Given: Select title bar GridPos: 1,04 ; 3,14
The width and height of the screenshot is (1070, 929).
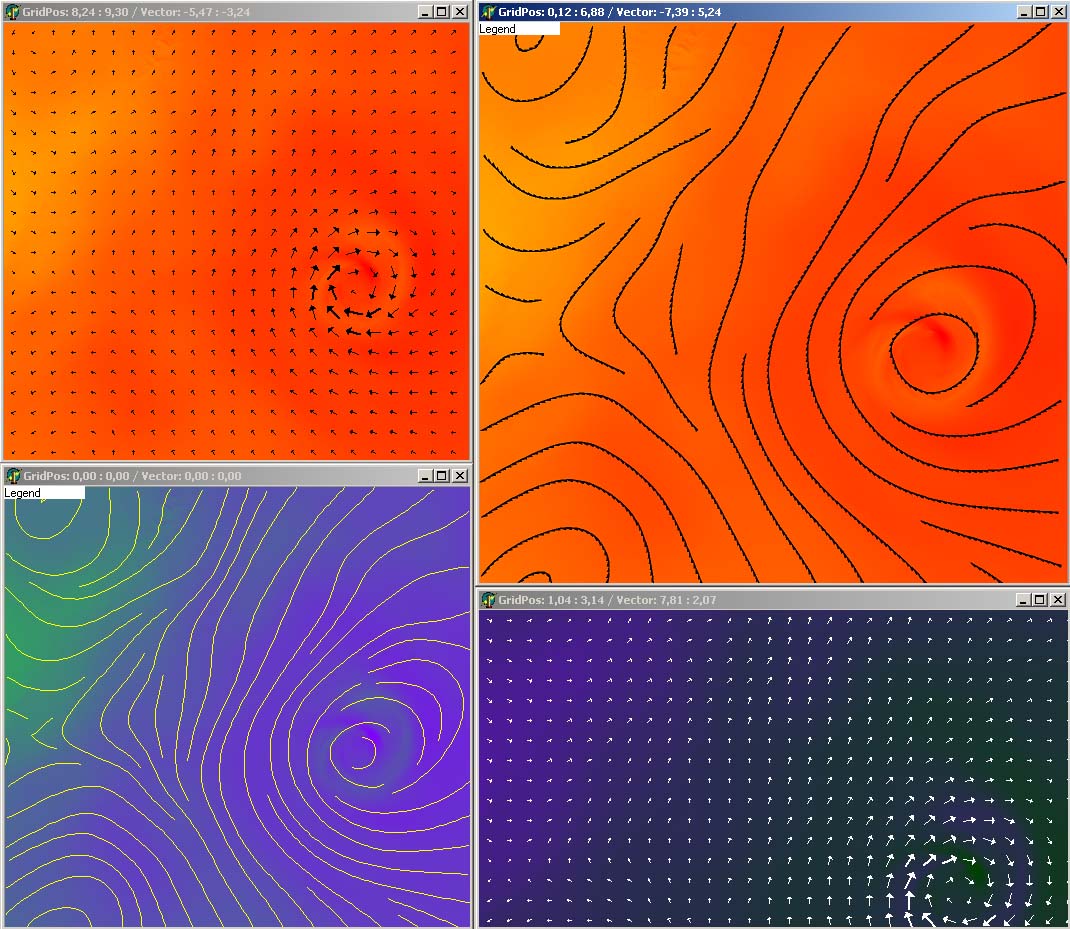Looking at the screenshot, I should [700, 600].
